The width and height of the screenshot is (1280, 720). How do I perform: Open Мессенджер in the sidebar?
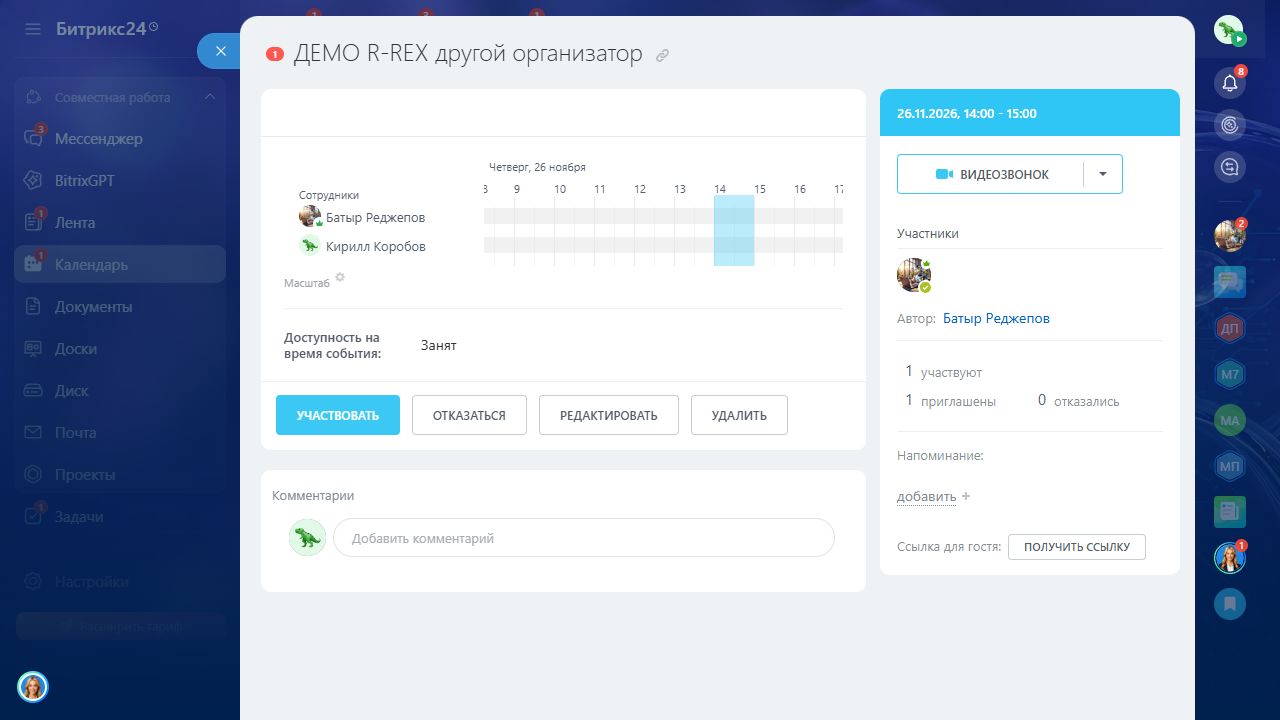point(120,139)
